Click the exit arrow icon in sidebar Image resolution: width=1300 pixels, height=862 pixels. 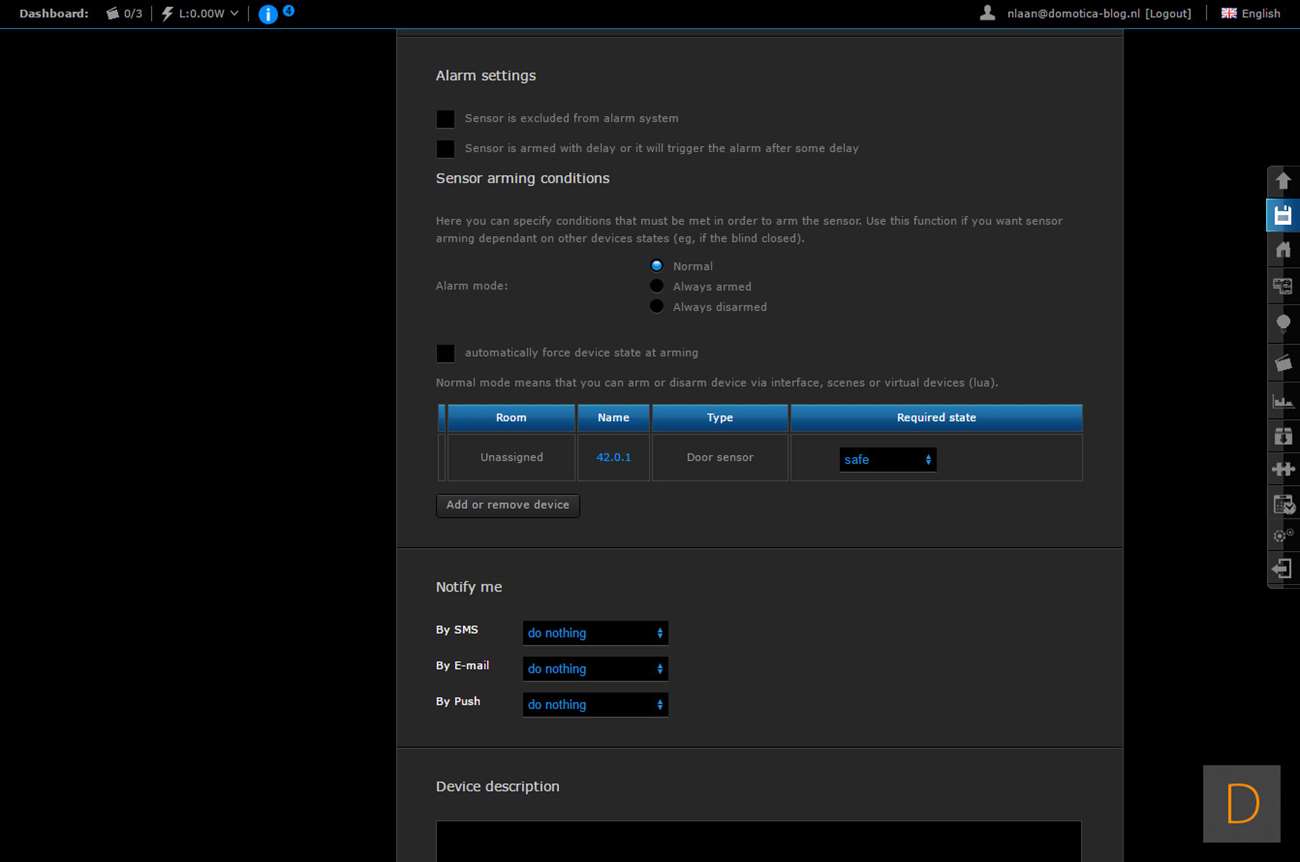tap(1283, 569)
